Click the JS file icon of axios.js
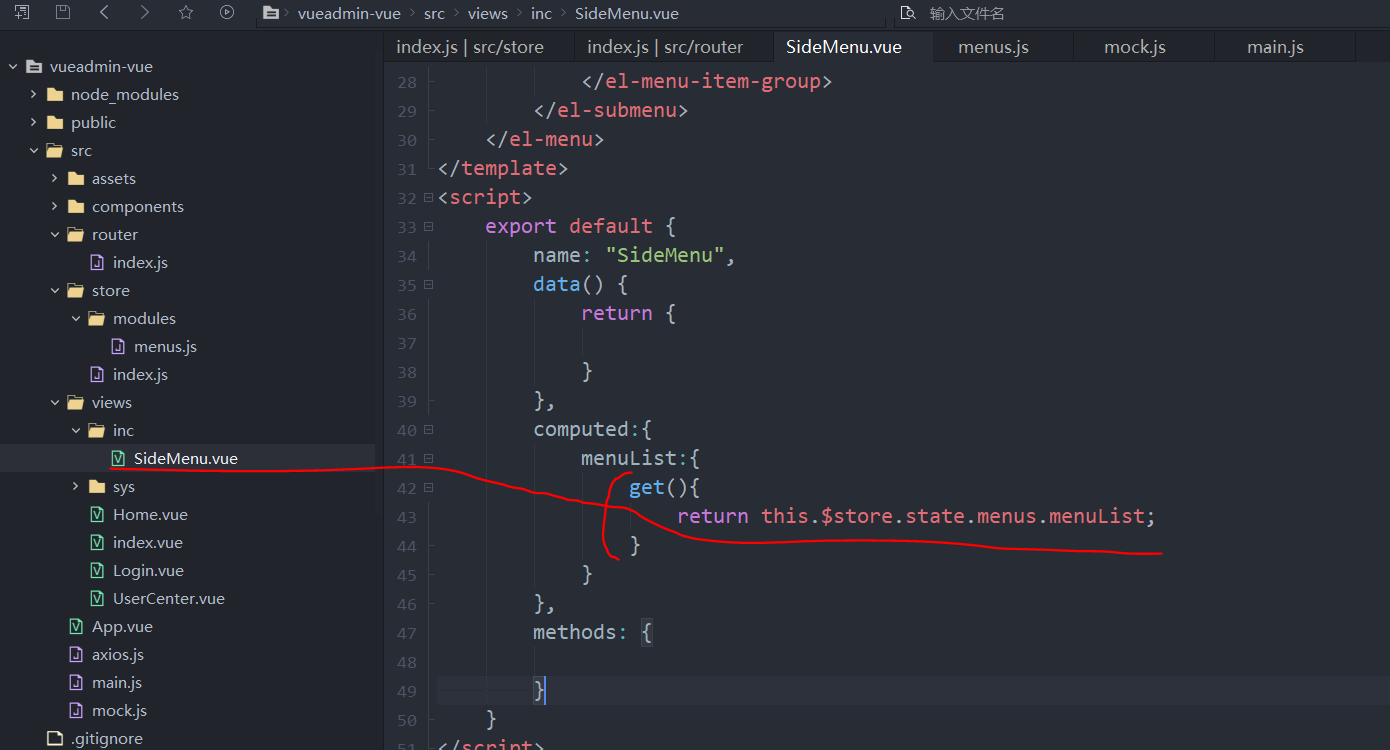 (76, 655)
